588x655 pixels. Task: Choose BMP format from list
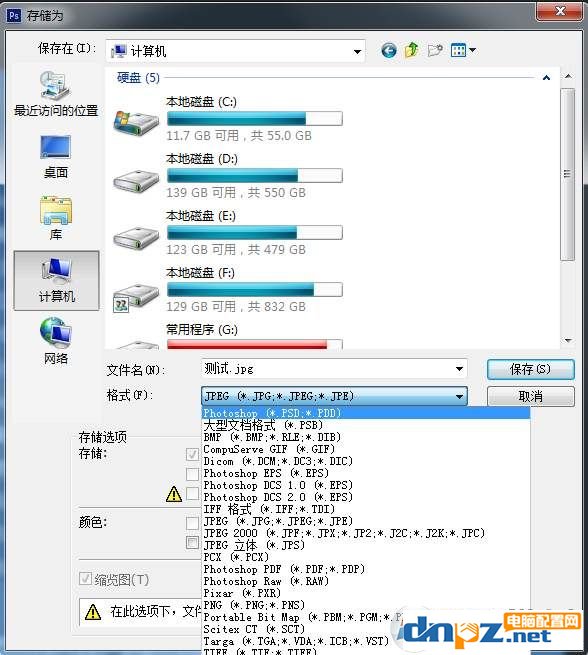(366, 437)
